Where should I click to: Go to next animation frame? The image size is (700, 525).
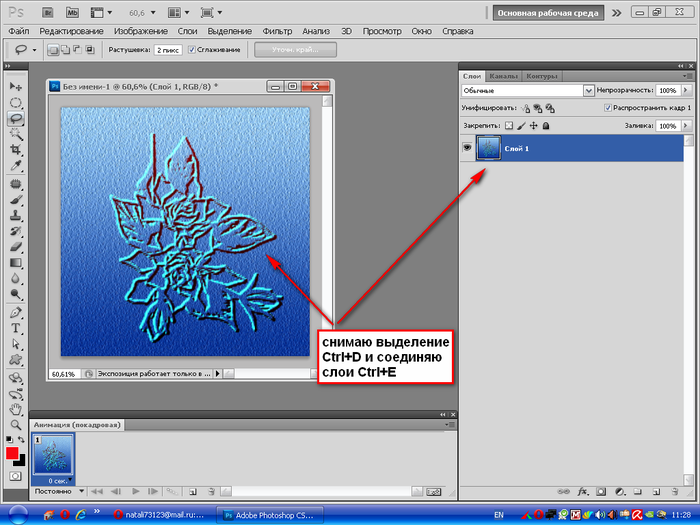[153, 492]
